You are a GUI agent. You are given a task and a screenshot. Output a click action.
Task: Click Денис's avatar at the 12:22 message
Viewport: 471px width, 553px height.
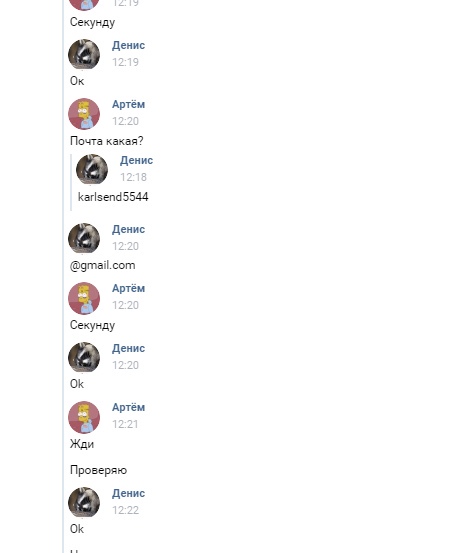click(x=84, y=503)
